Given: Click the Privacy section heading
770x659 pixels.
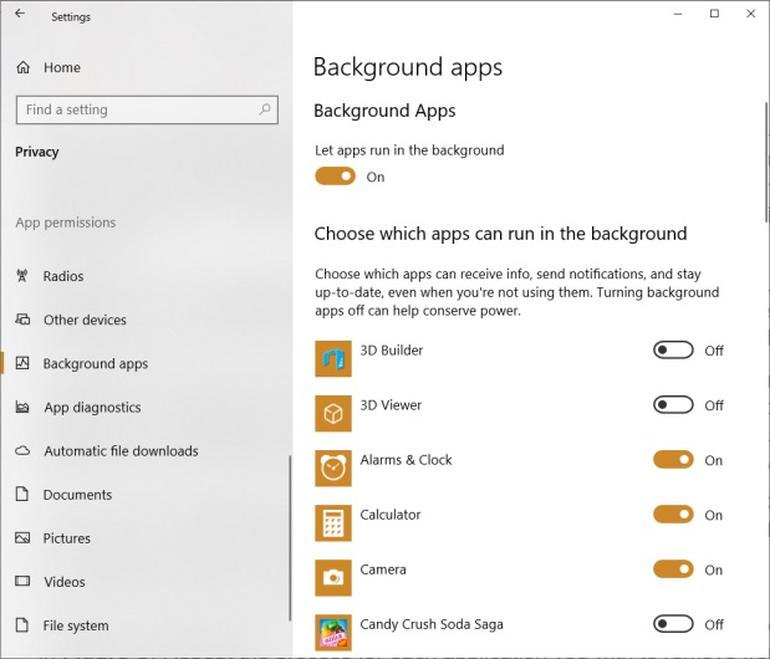Looking at the screenshot, I should point(37,152).
